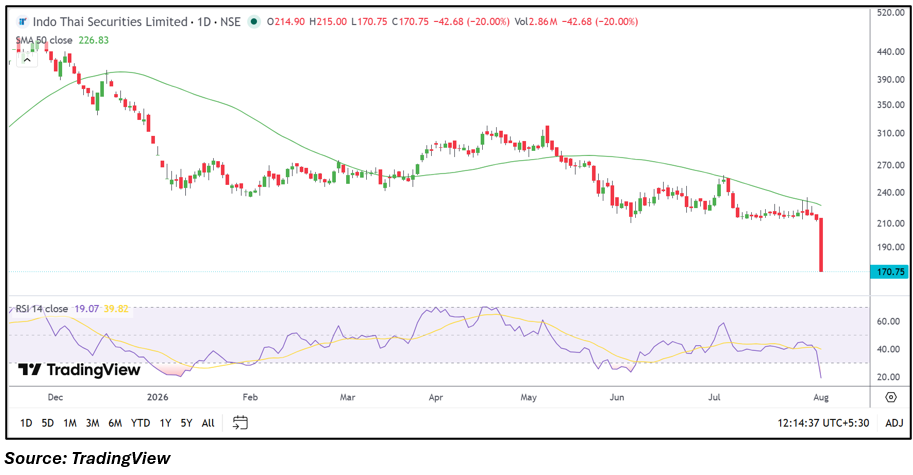The height and width of the screenshot is (475, 913).
Task: Click the Open value O214.90
Action: point(286,22)
